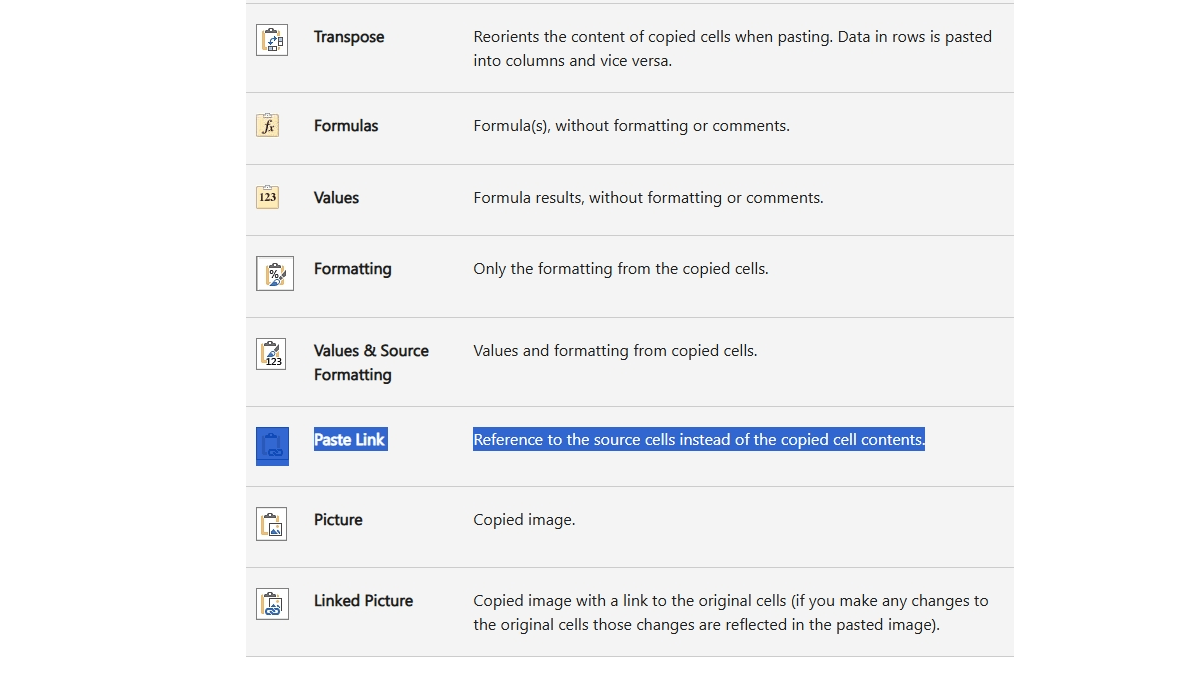This screenshot has height=674, width=1179.
Task: Click the selected 'Reference to the source cells' description
Action: coord(698,440)
